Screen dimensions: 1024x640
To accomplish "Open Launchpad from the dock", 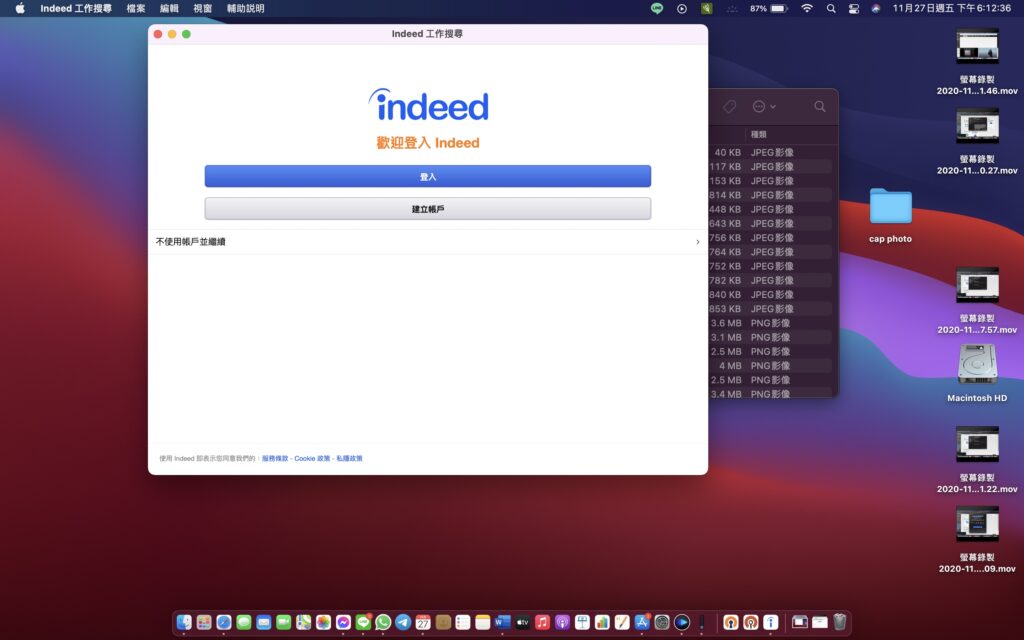I will pyautogui.click(x=204, y=622).
